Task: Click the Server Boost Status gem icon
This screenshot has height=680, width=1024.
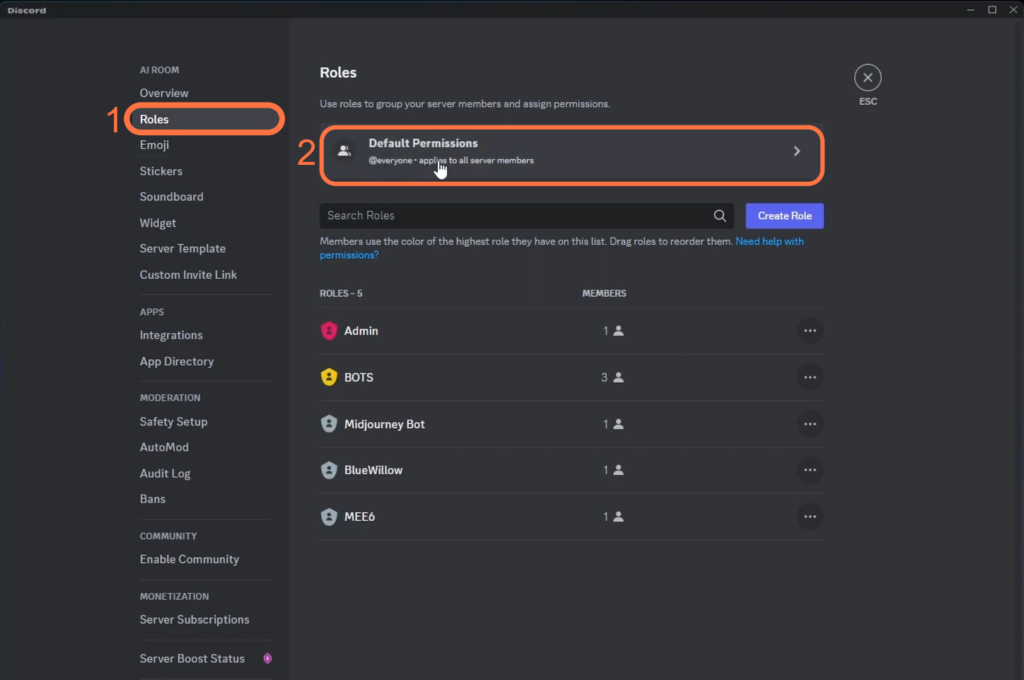Action: pos(267,658)
